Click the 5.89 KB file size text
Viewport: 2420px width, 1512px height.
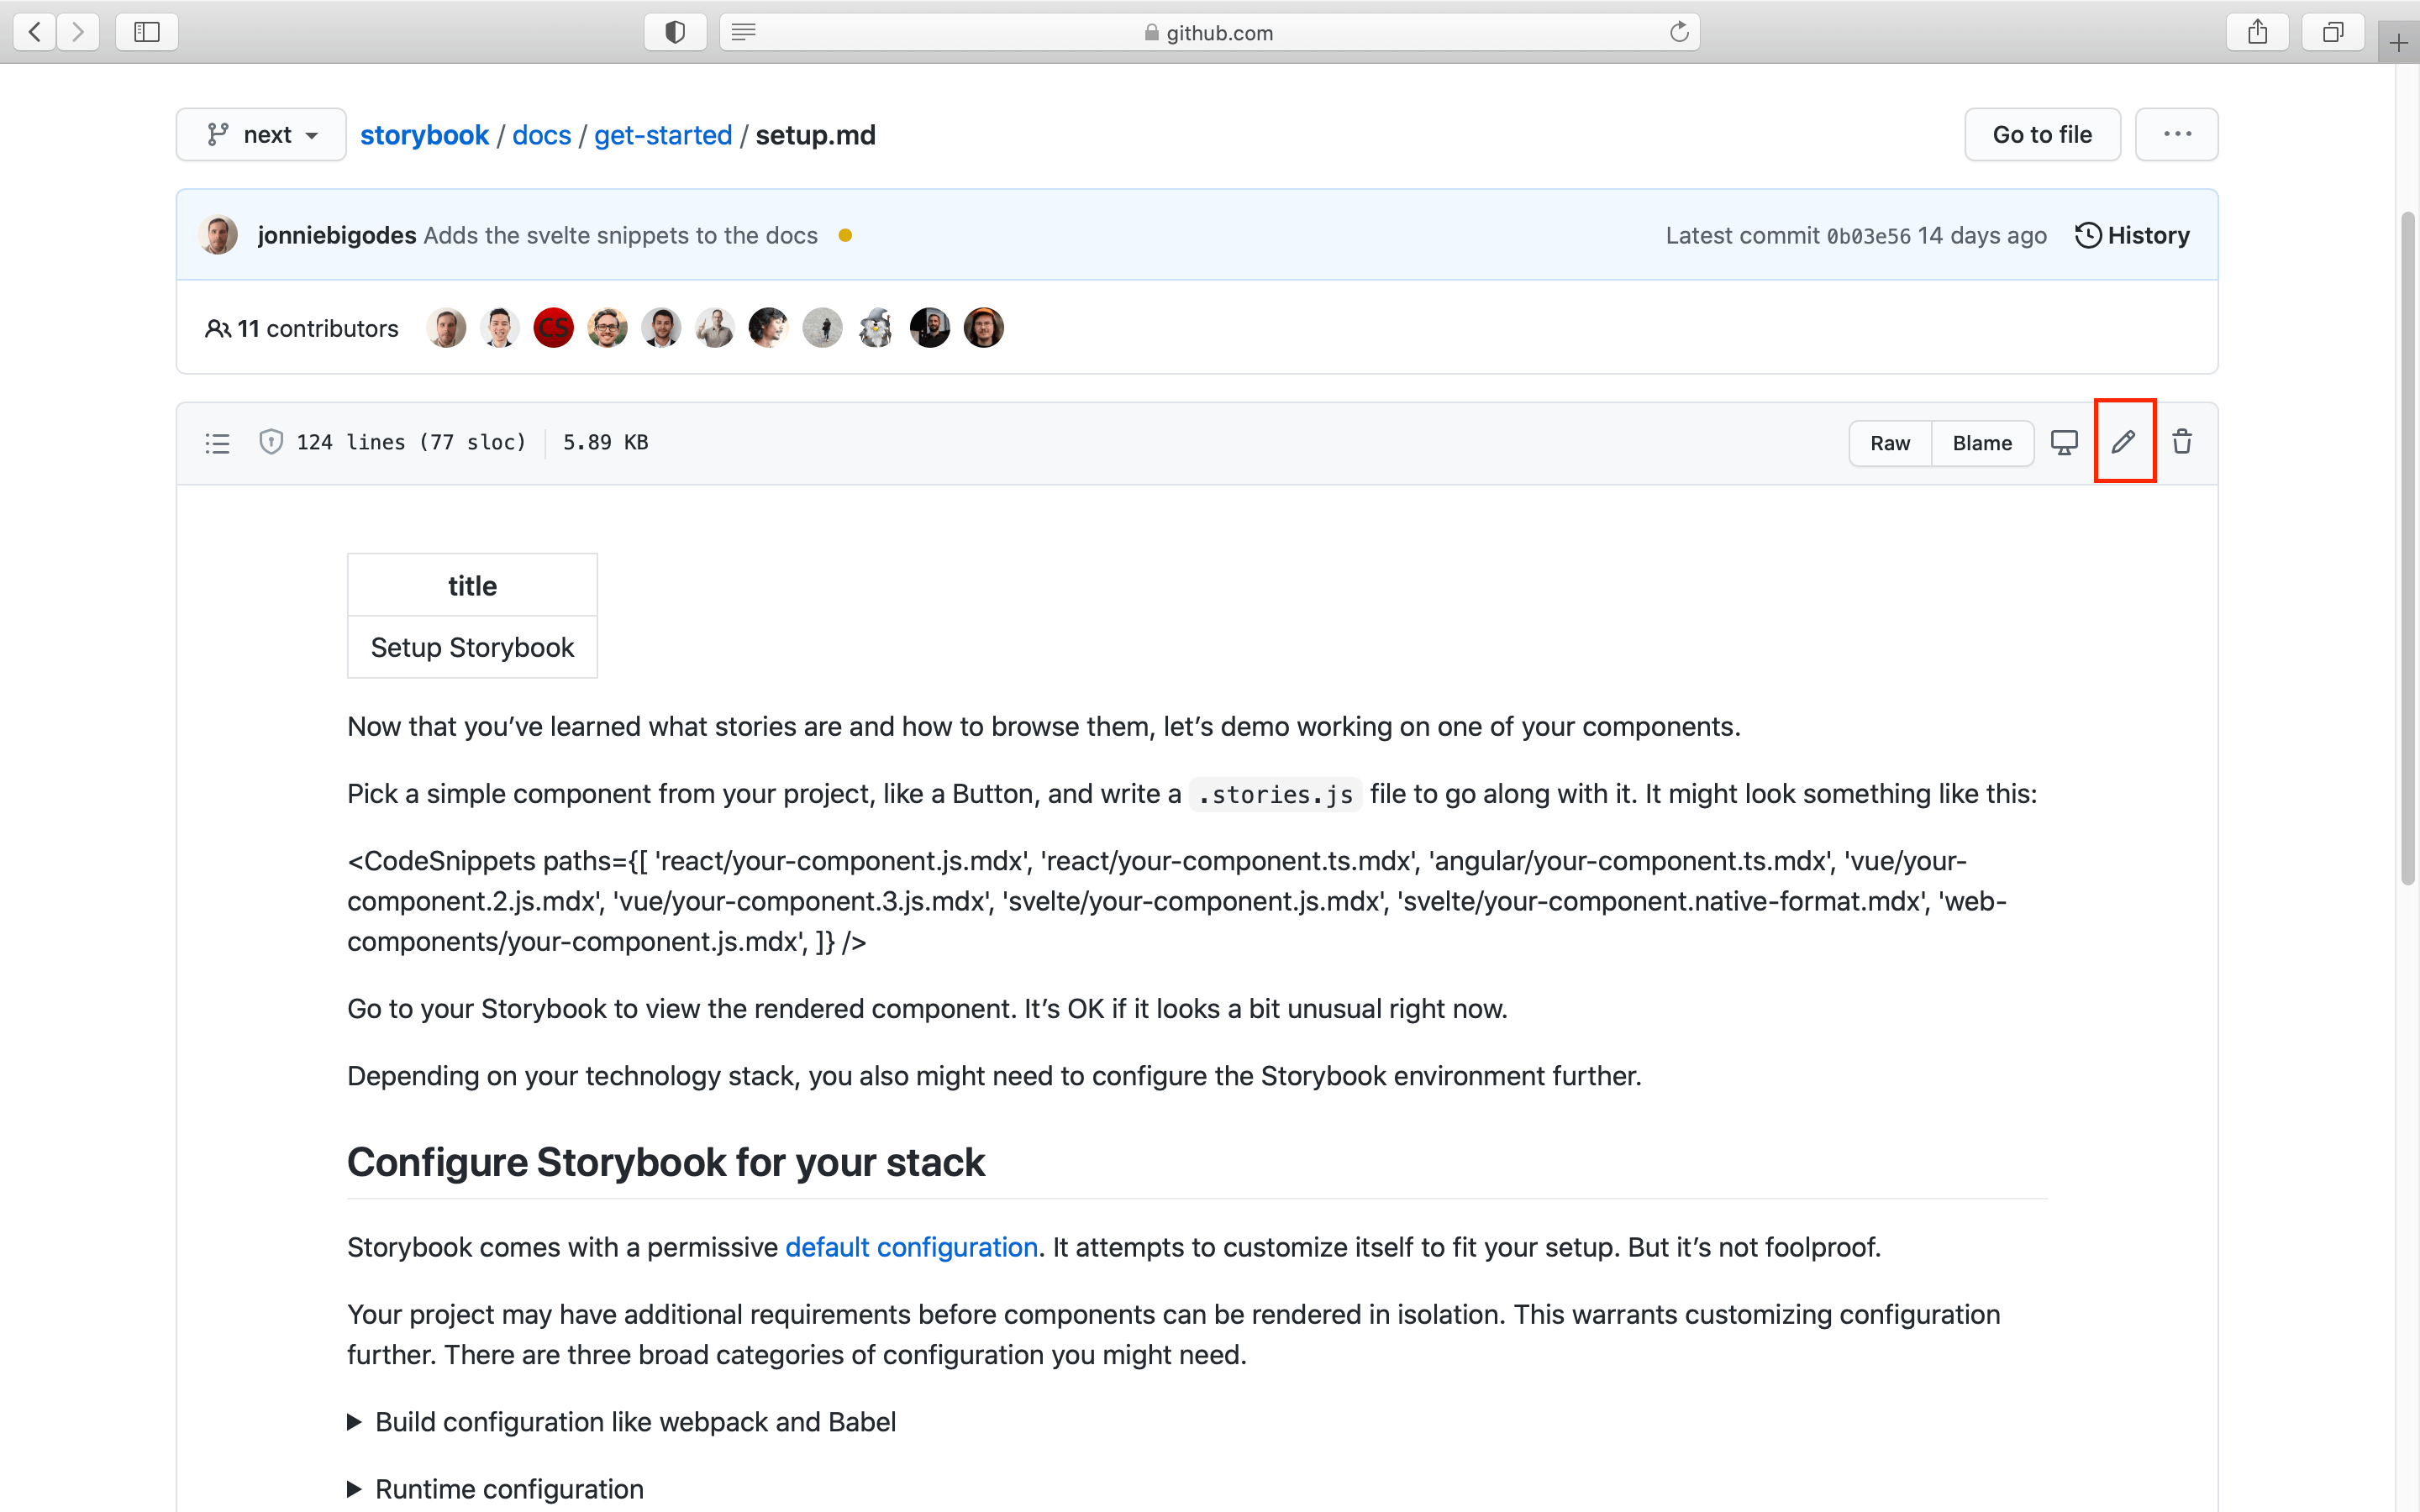pyautogui.click(x=606, y=442)
